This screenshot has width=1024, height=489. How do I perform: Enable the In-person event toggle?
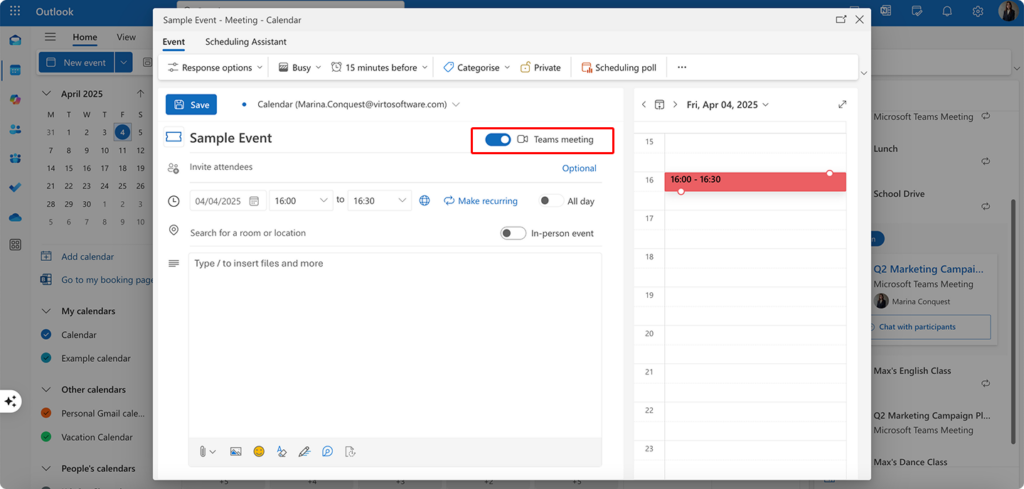tap(513, 233)
